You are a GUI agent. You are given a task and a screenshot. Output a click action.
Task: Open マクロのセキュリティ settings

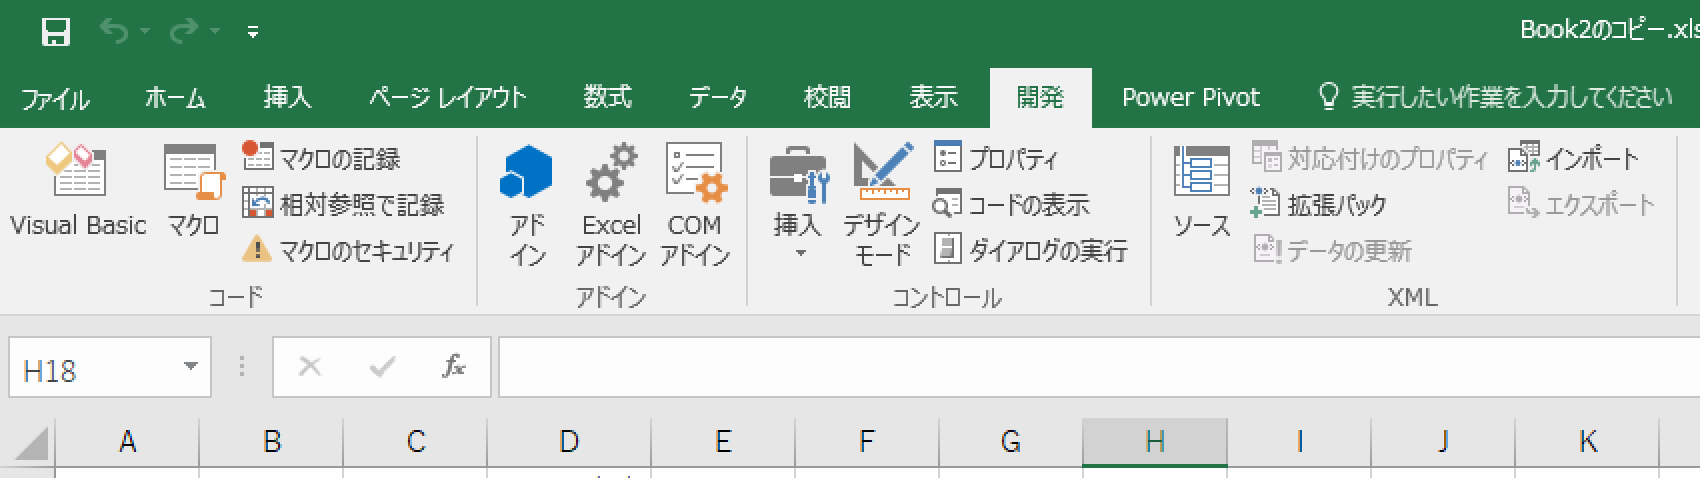pyautogui.click(x=348, y=250)
